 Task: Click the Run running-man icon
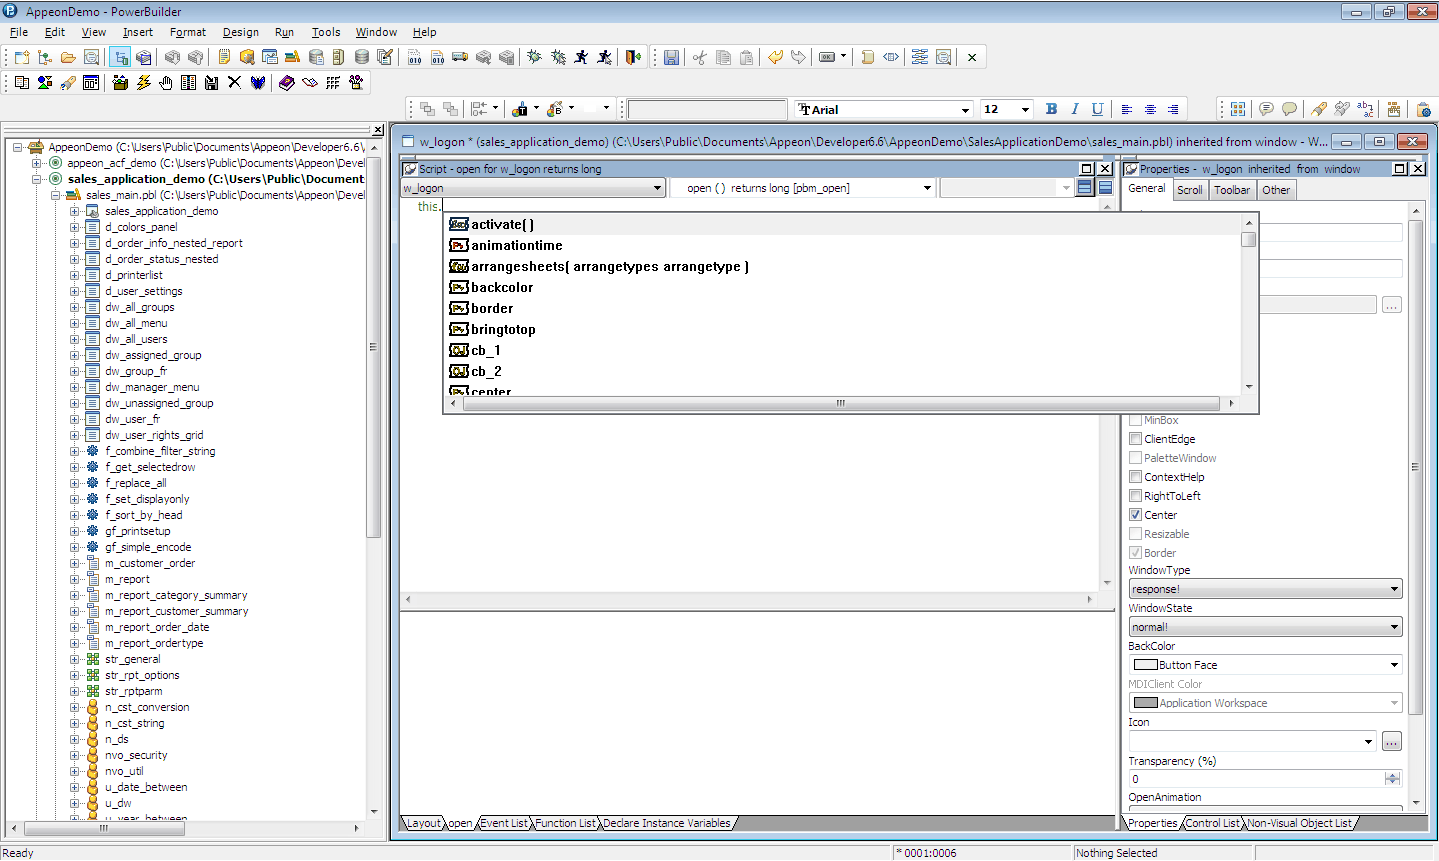582,57
